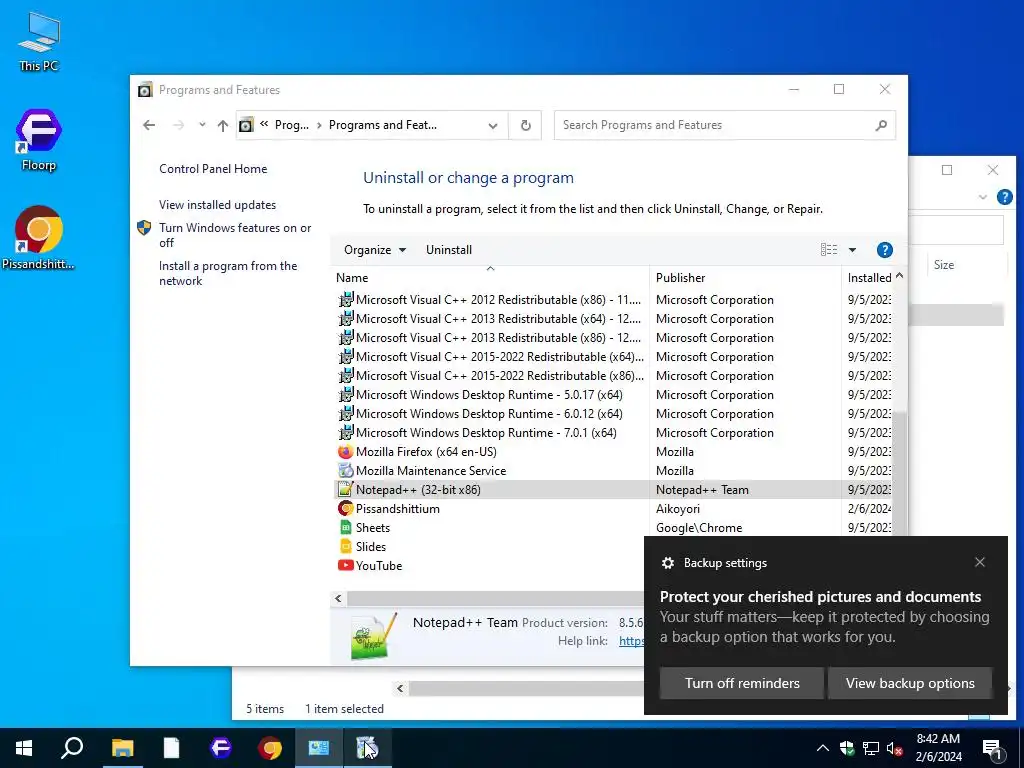Open View installed updates link
1024x768 pixels.
coord(217,205)
